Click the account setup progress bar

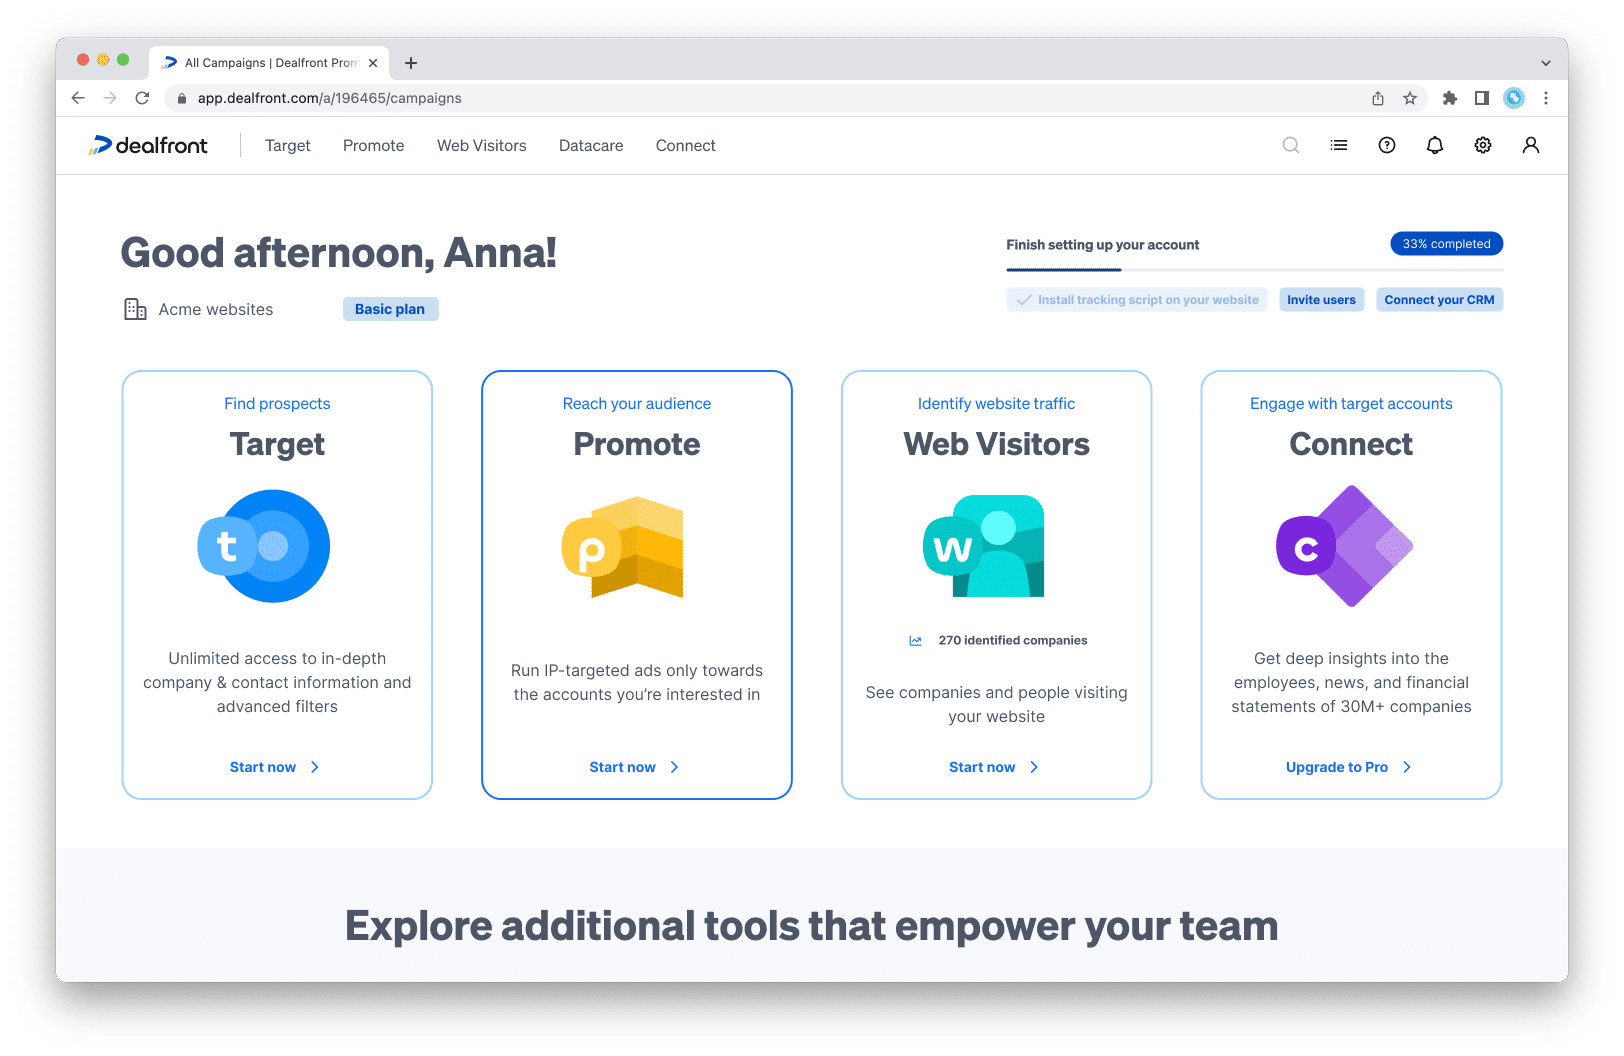click(x=1255, y=270)
